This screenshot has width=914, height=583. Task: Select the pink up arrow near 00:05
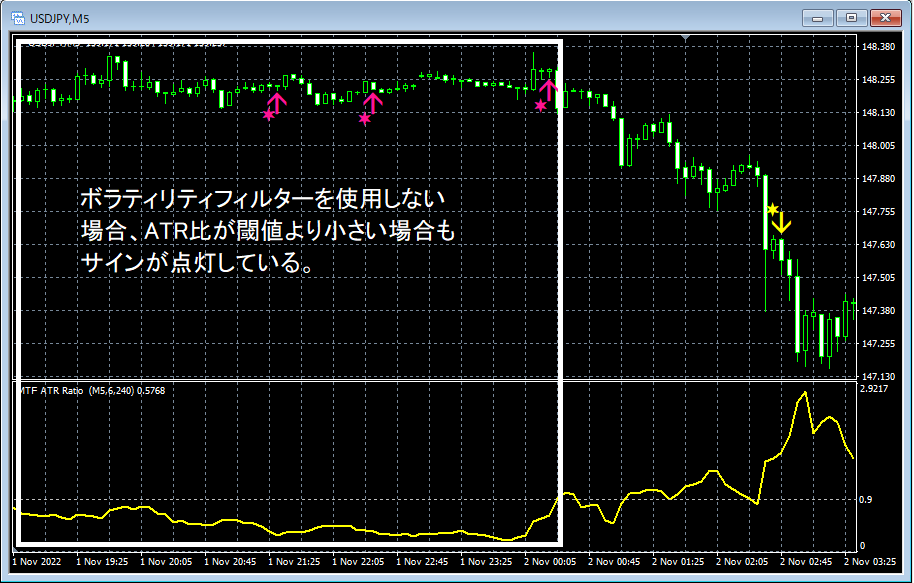tap(549, 90)
